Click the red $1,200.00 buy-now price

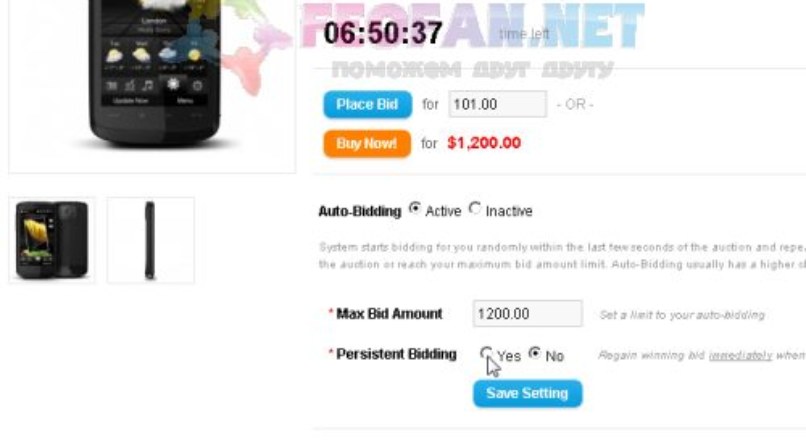[484, 143]
